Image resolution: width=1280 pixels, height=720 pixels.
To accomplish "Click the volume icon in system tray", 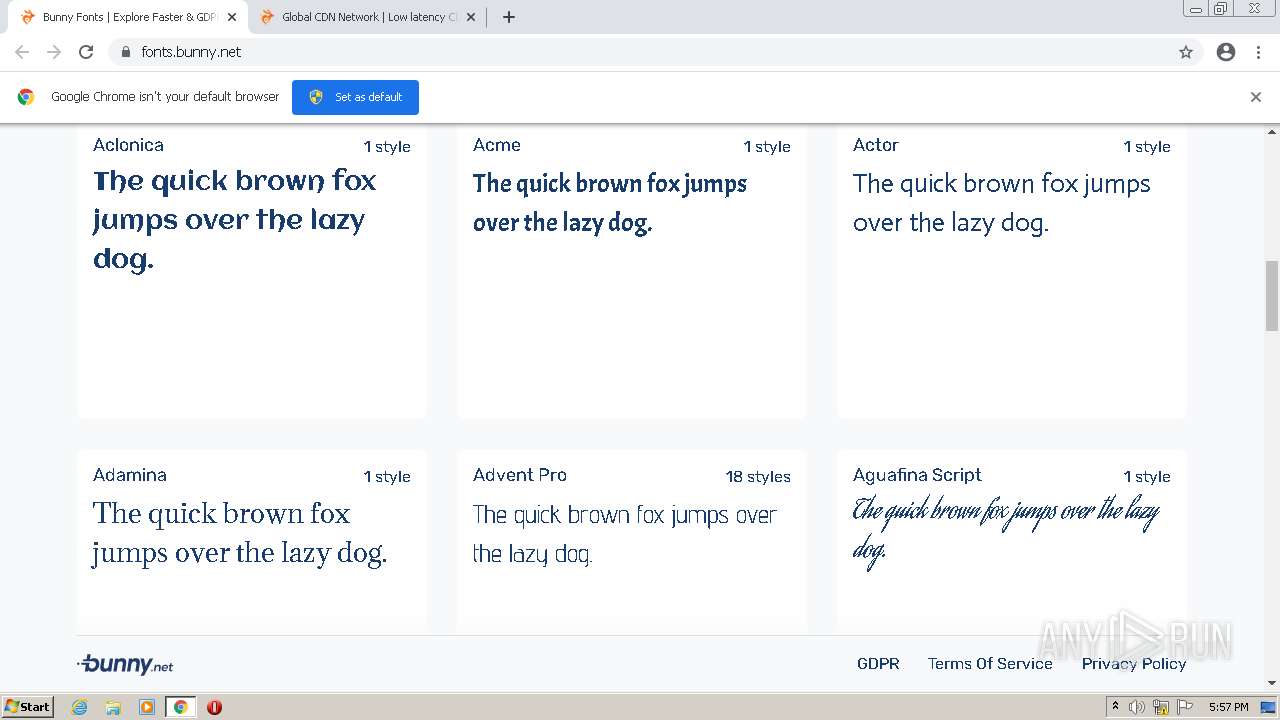I will coord(1137,707).
